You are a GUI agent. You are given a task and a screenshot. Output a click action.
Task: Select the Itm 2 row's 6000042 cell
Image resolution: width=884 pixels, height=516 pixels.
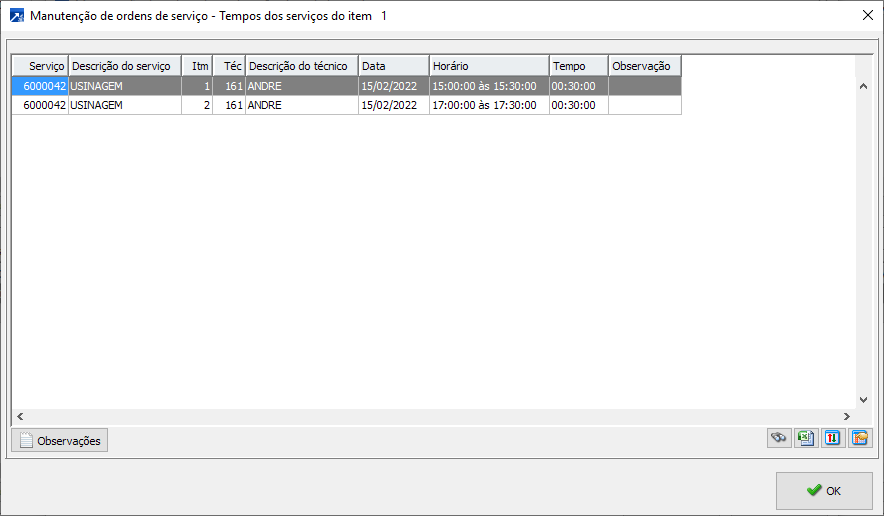41,105
